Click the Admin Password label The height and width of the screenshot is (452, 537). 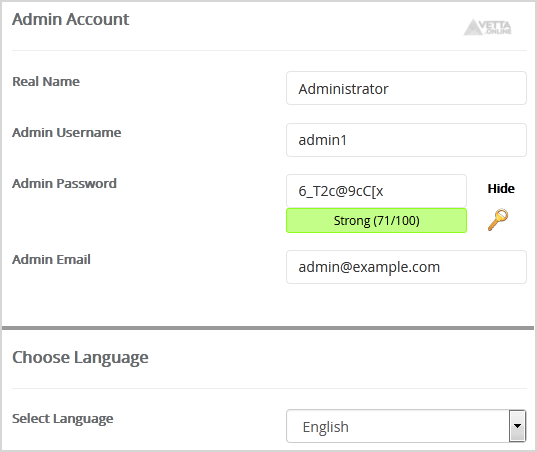click(x=64, y=184)
